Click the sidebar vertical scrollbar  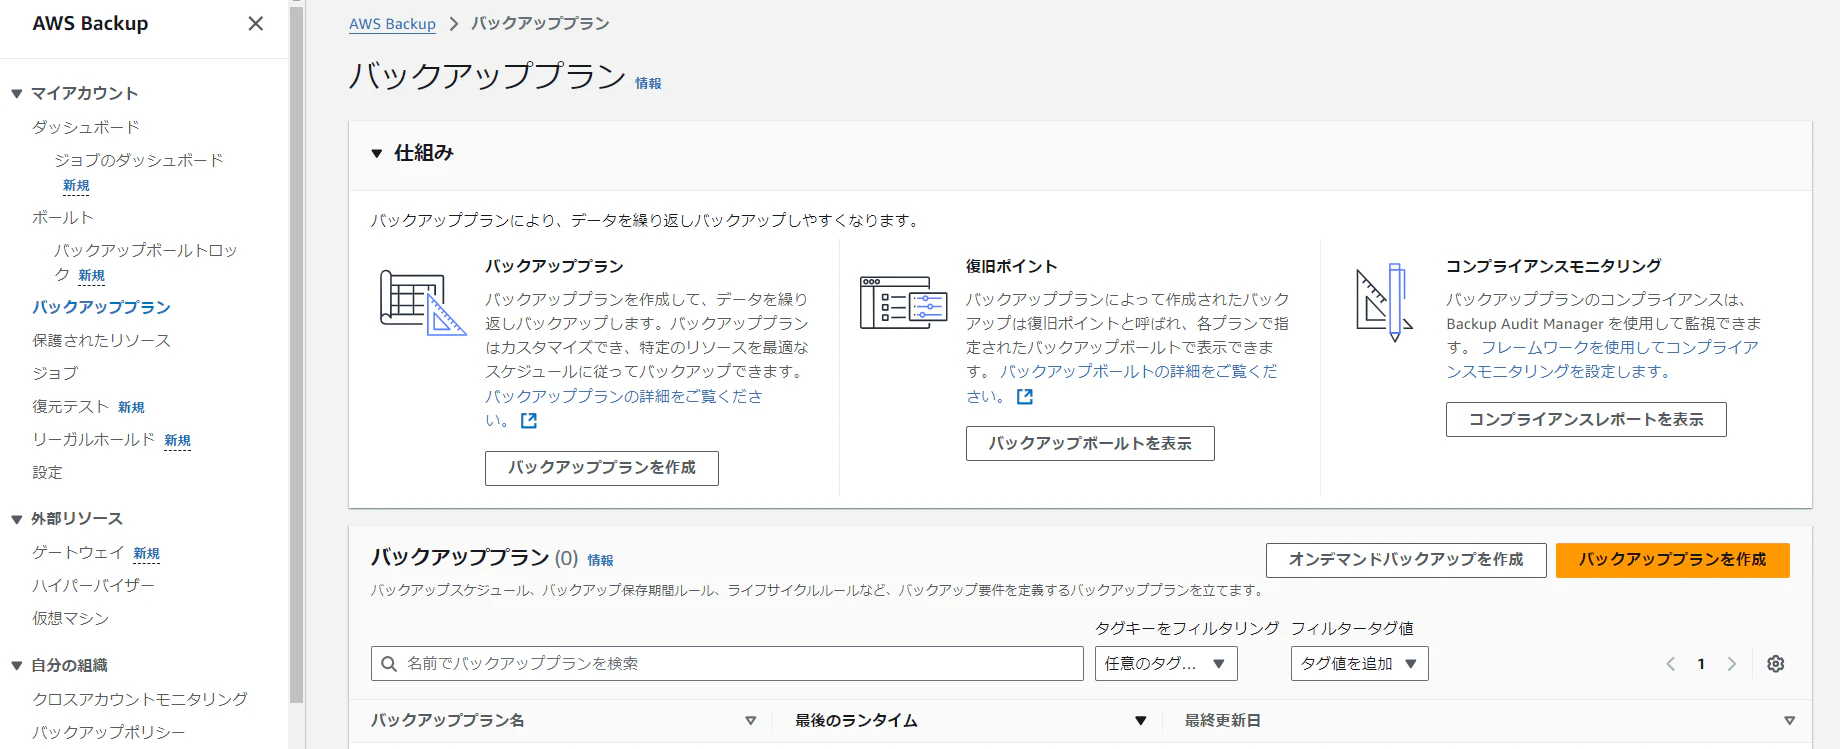coord(296,355)
